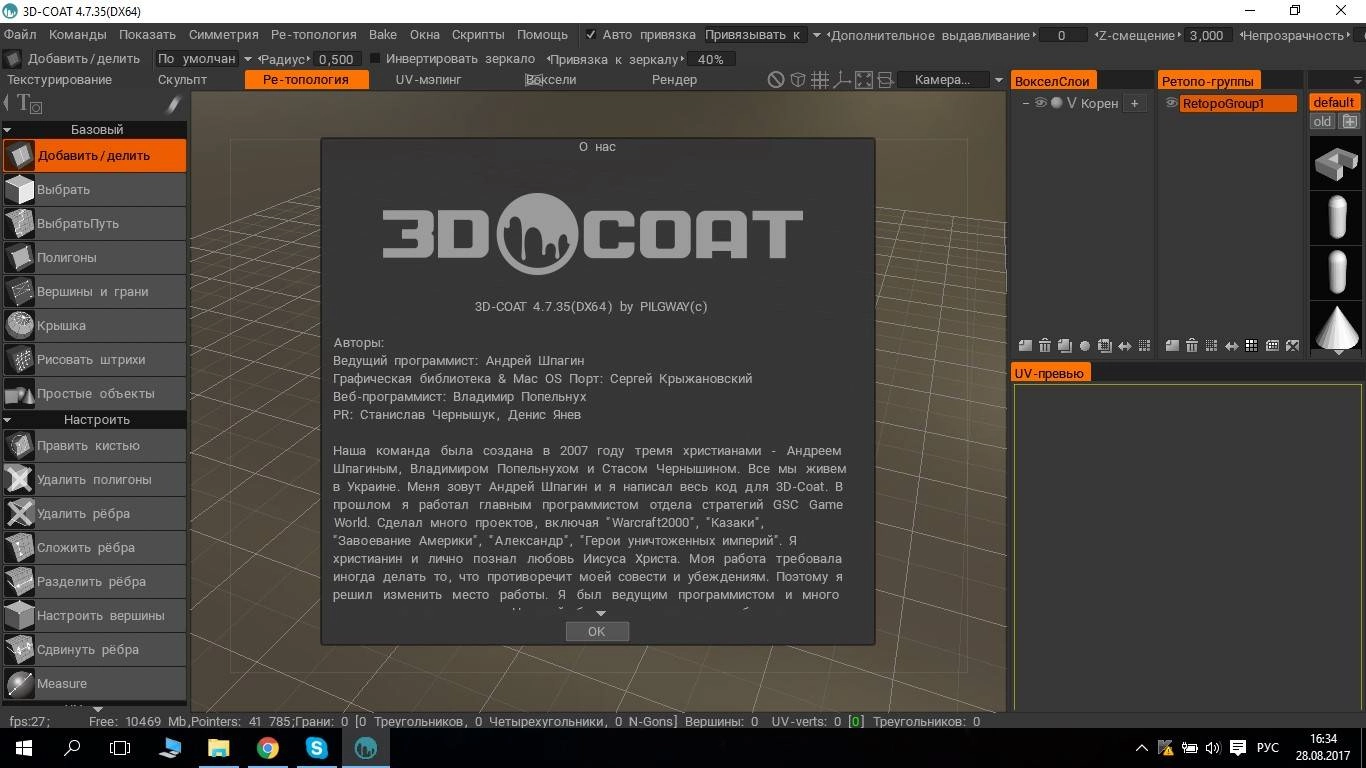Open the Помощь menu
1366x768 pixels.
tap(542, 35)
